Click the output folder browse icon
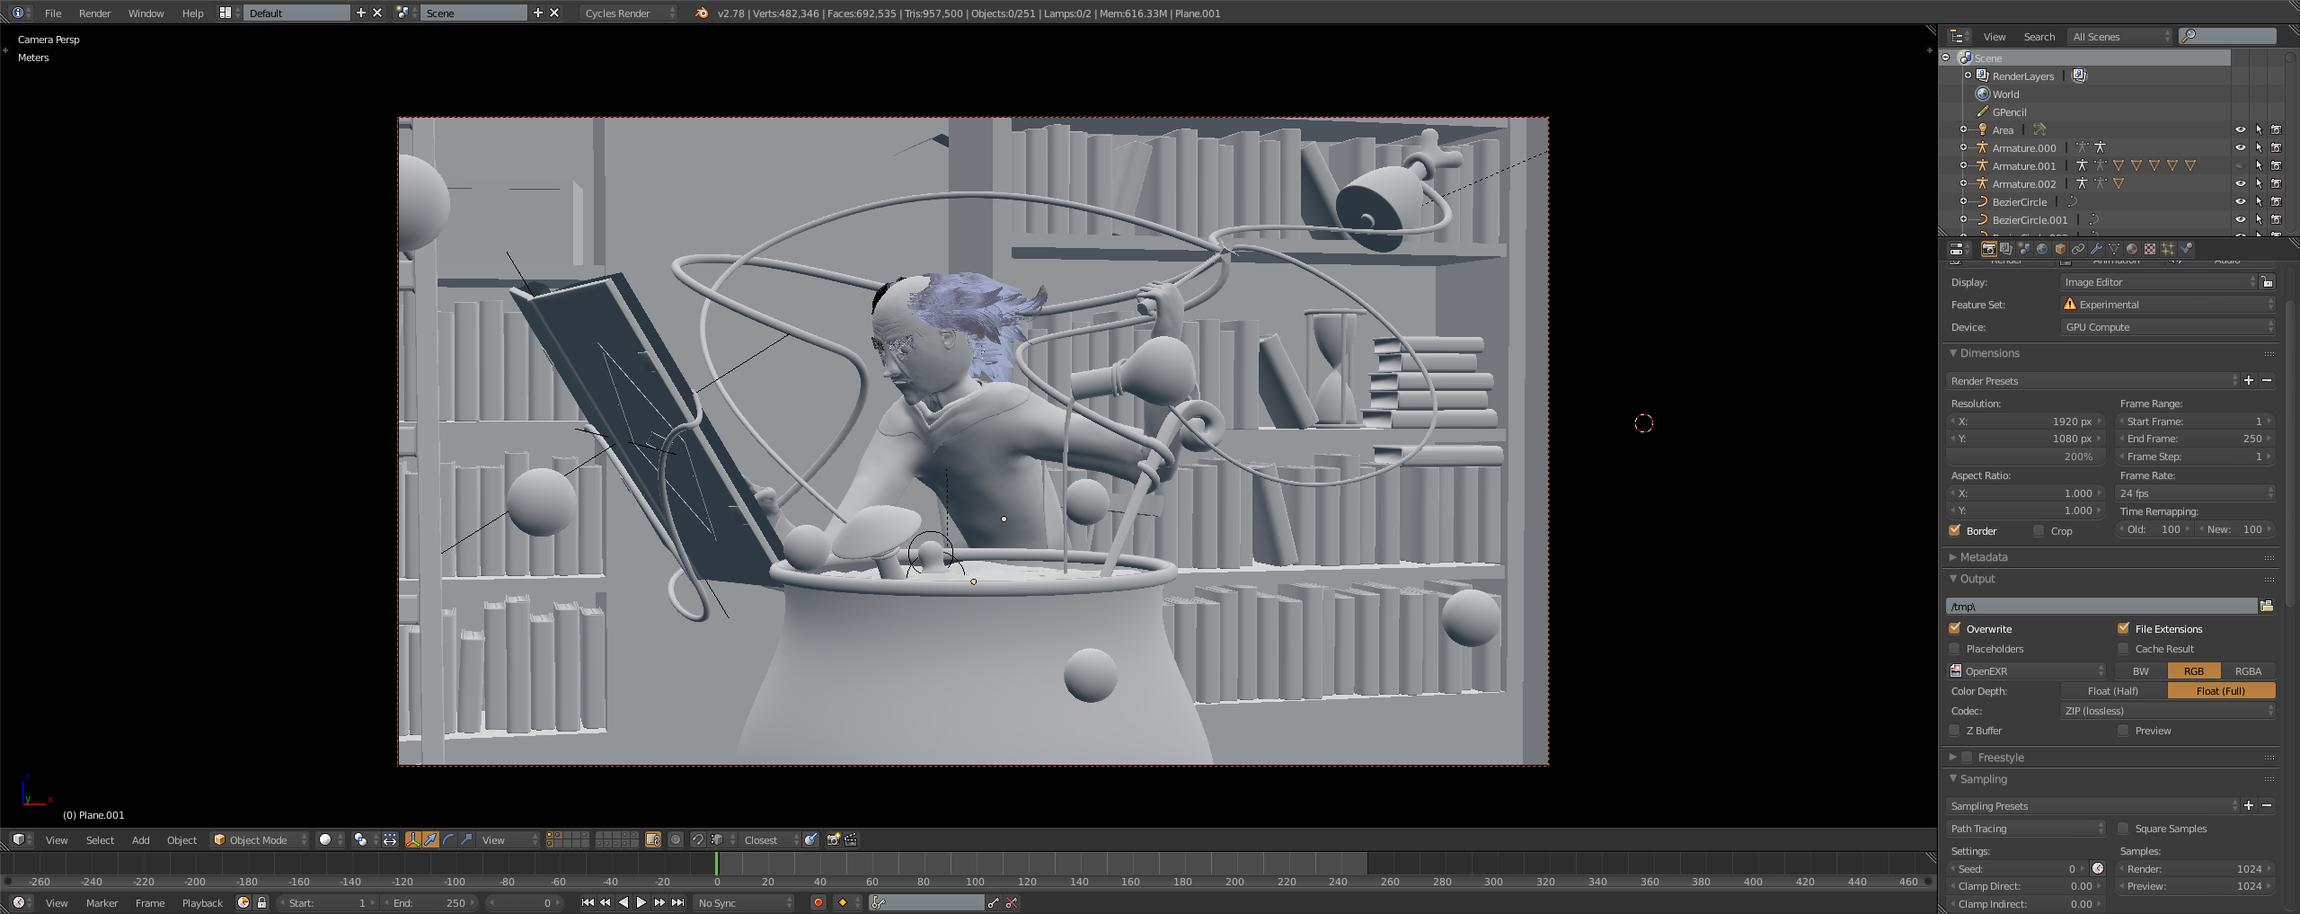2300x914 pixels. point(2267,606)
